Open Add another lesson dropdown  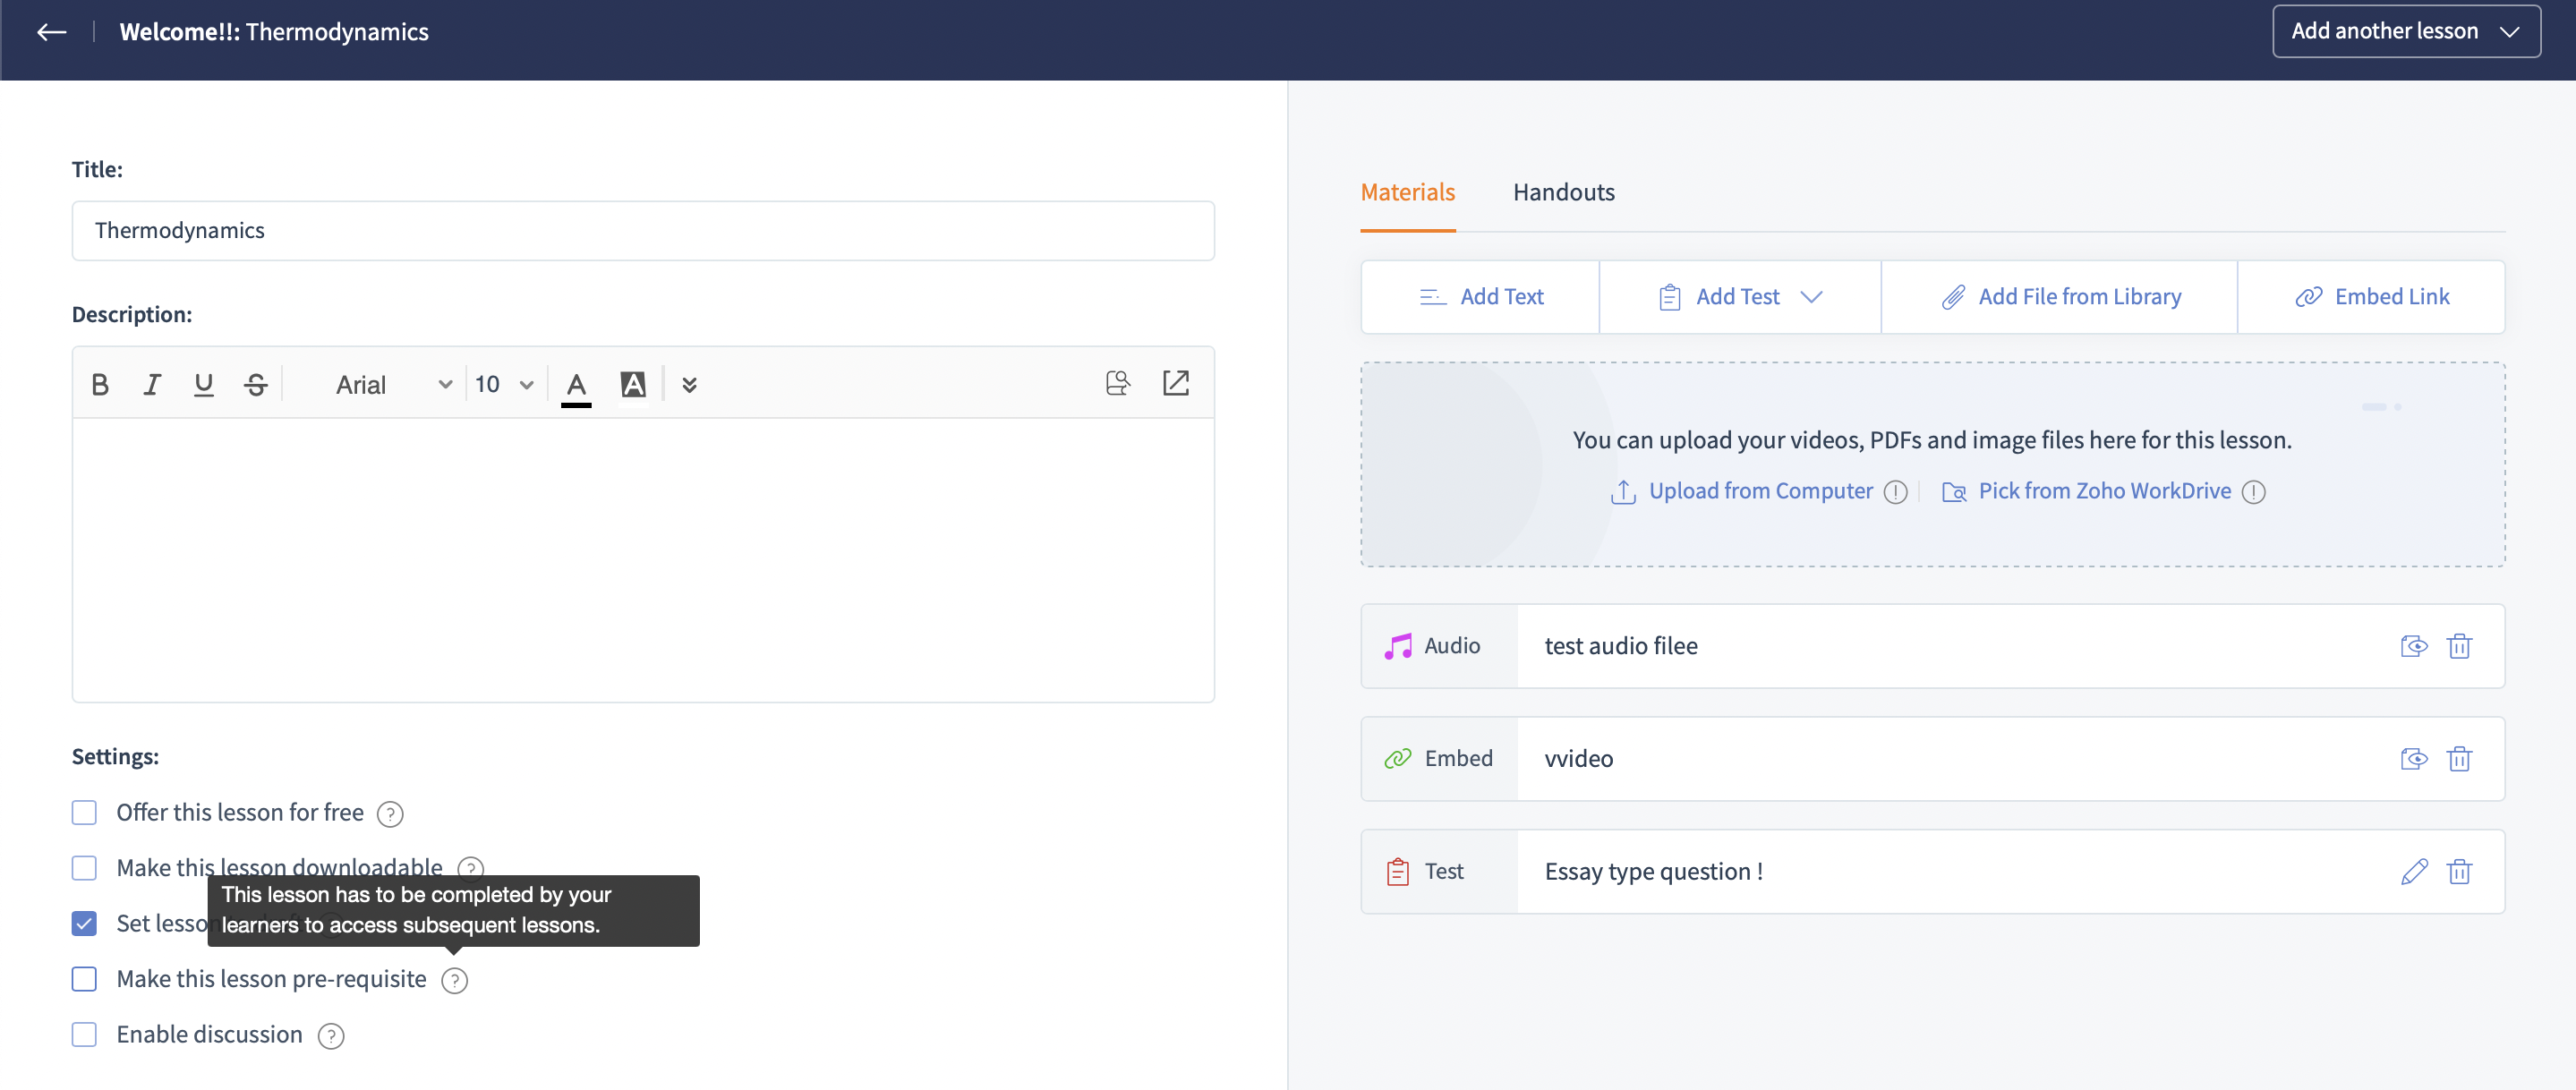(x=2405, y=32)
